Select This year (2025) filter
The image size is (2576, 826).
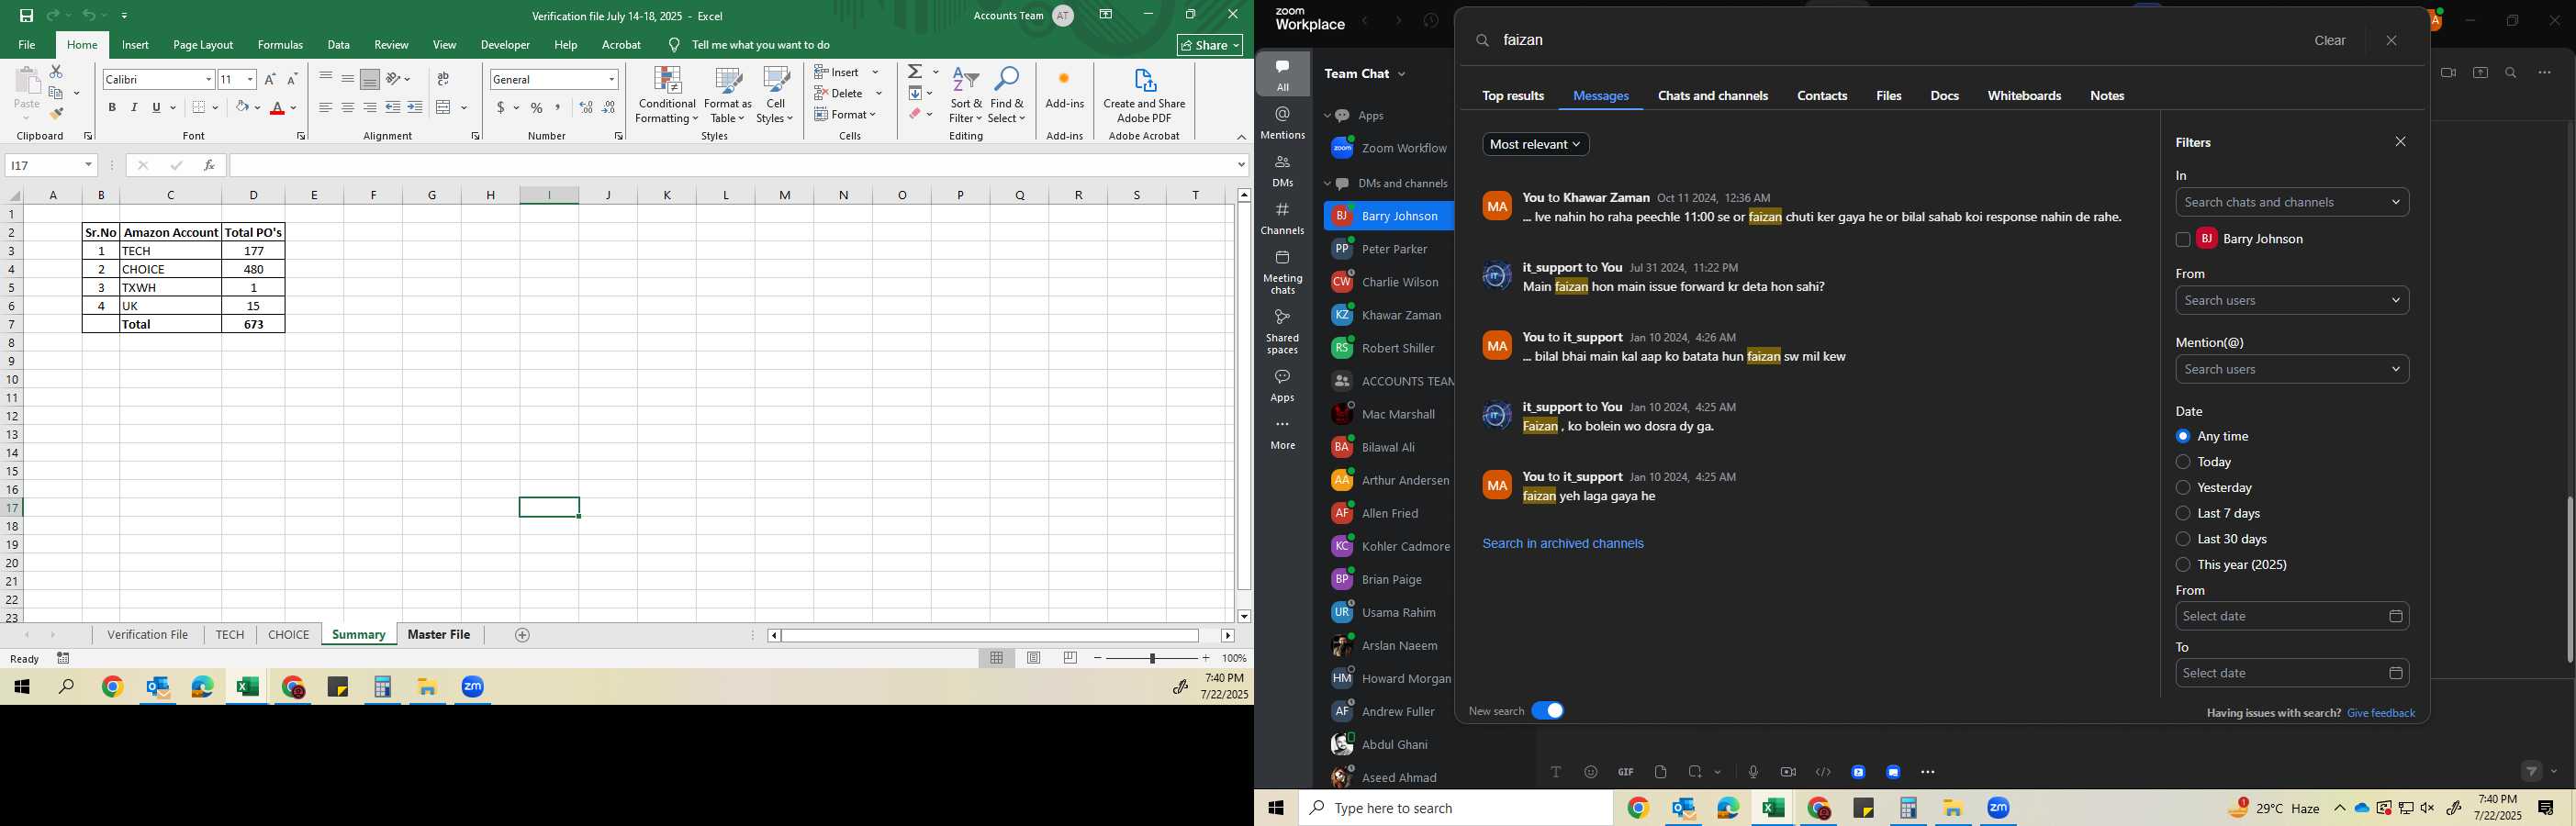[x=2182, y=565]
